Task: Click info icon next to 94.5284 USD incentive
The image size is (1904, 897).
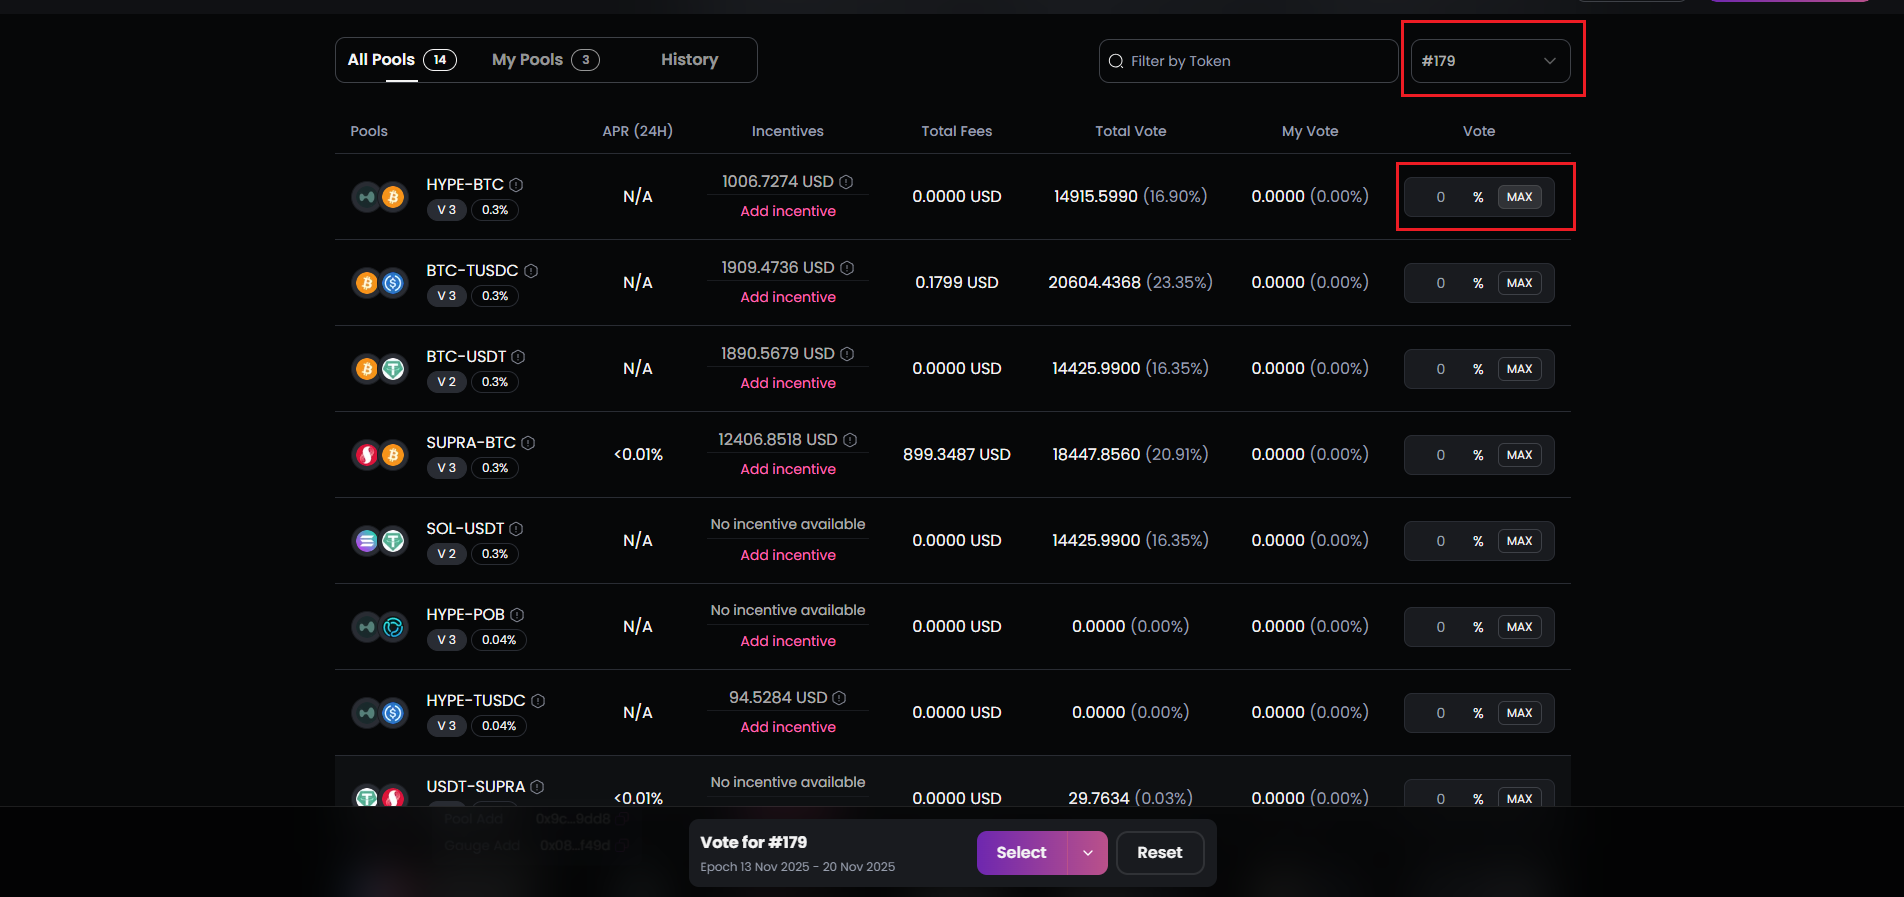Action: (839, 698)
